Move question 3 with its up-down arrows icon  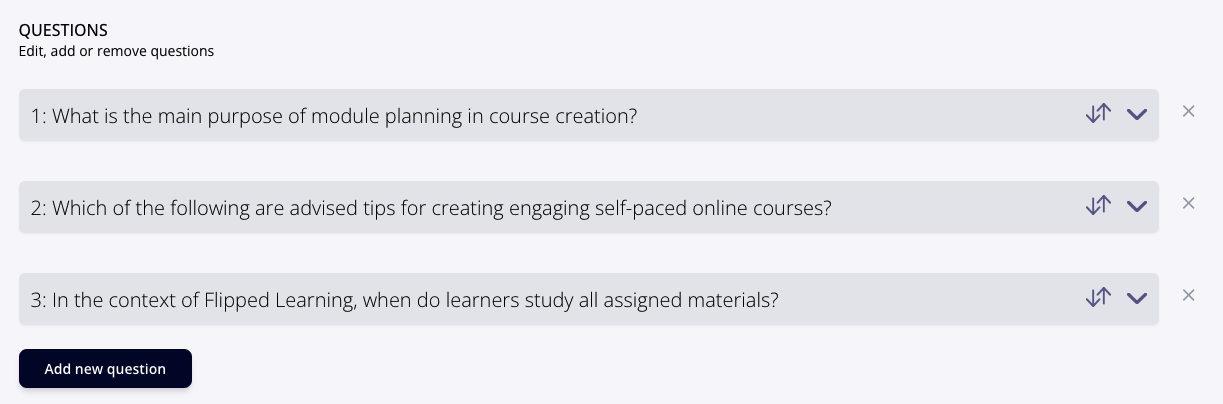tap(1098, 298)
